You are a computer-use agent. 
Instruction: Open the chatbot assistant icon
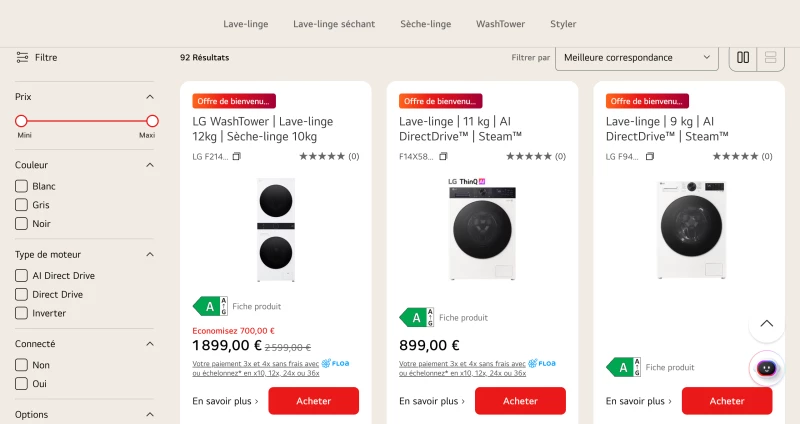coord(766,368)
